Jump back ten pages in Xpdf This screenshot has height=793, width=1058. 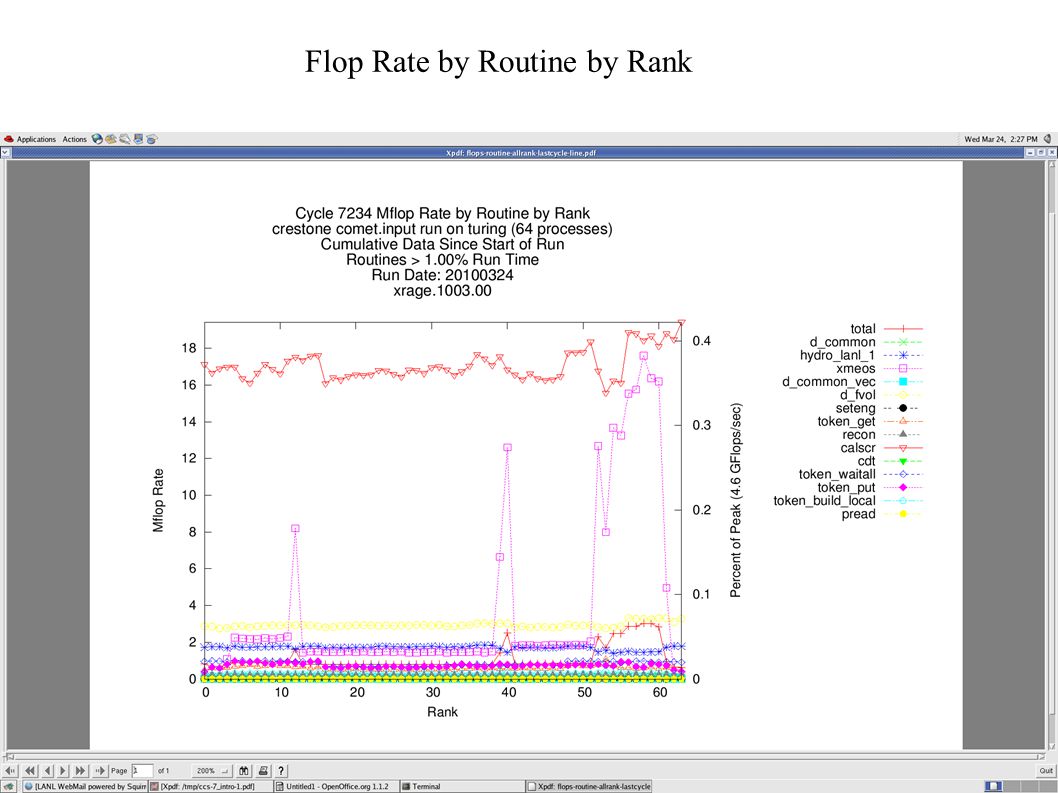click(30, 770)
